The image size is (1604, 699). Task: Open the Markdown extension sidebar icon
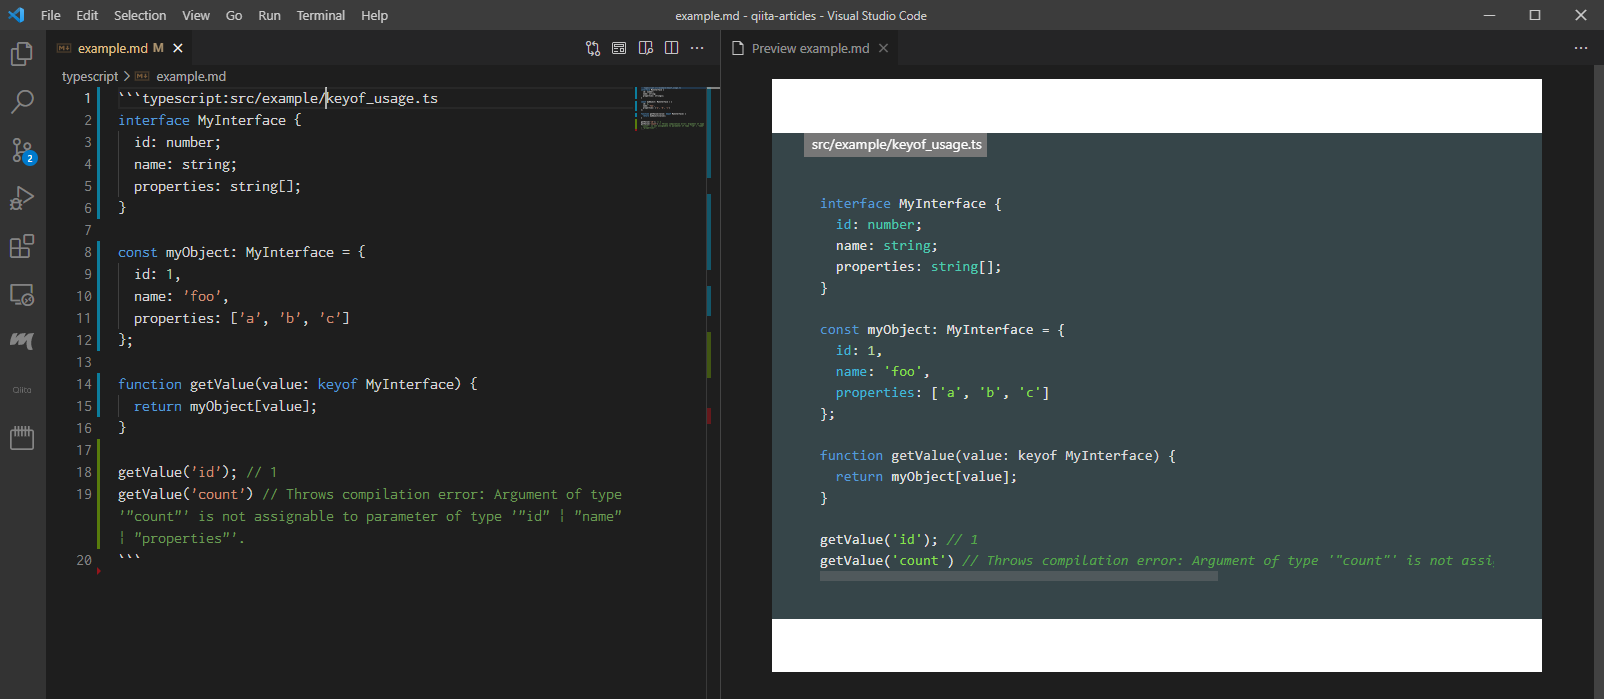coord(22,341)
